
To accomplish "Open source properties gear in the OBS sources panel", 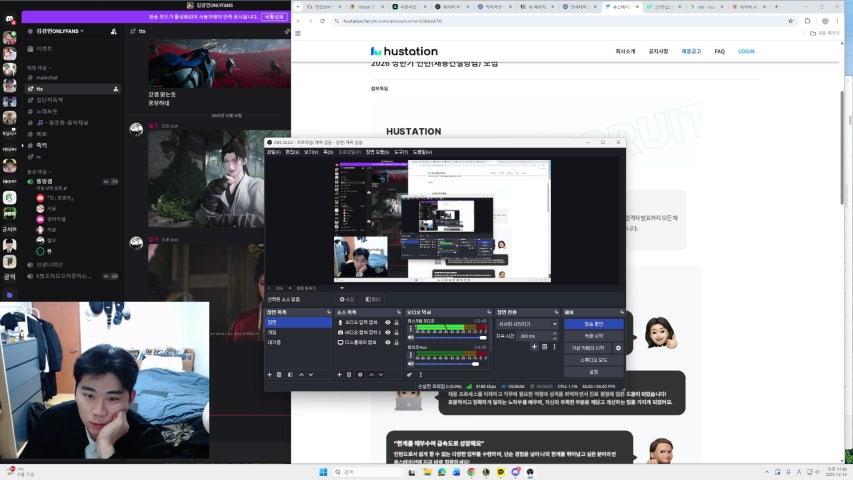I will (x=360, y=374).
